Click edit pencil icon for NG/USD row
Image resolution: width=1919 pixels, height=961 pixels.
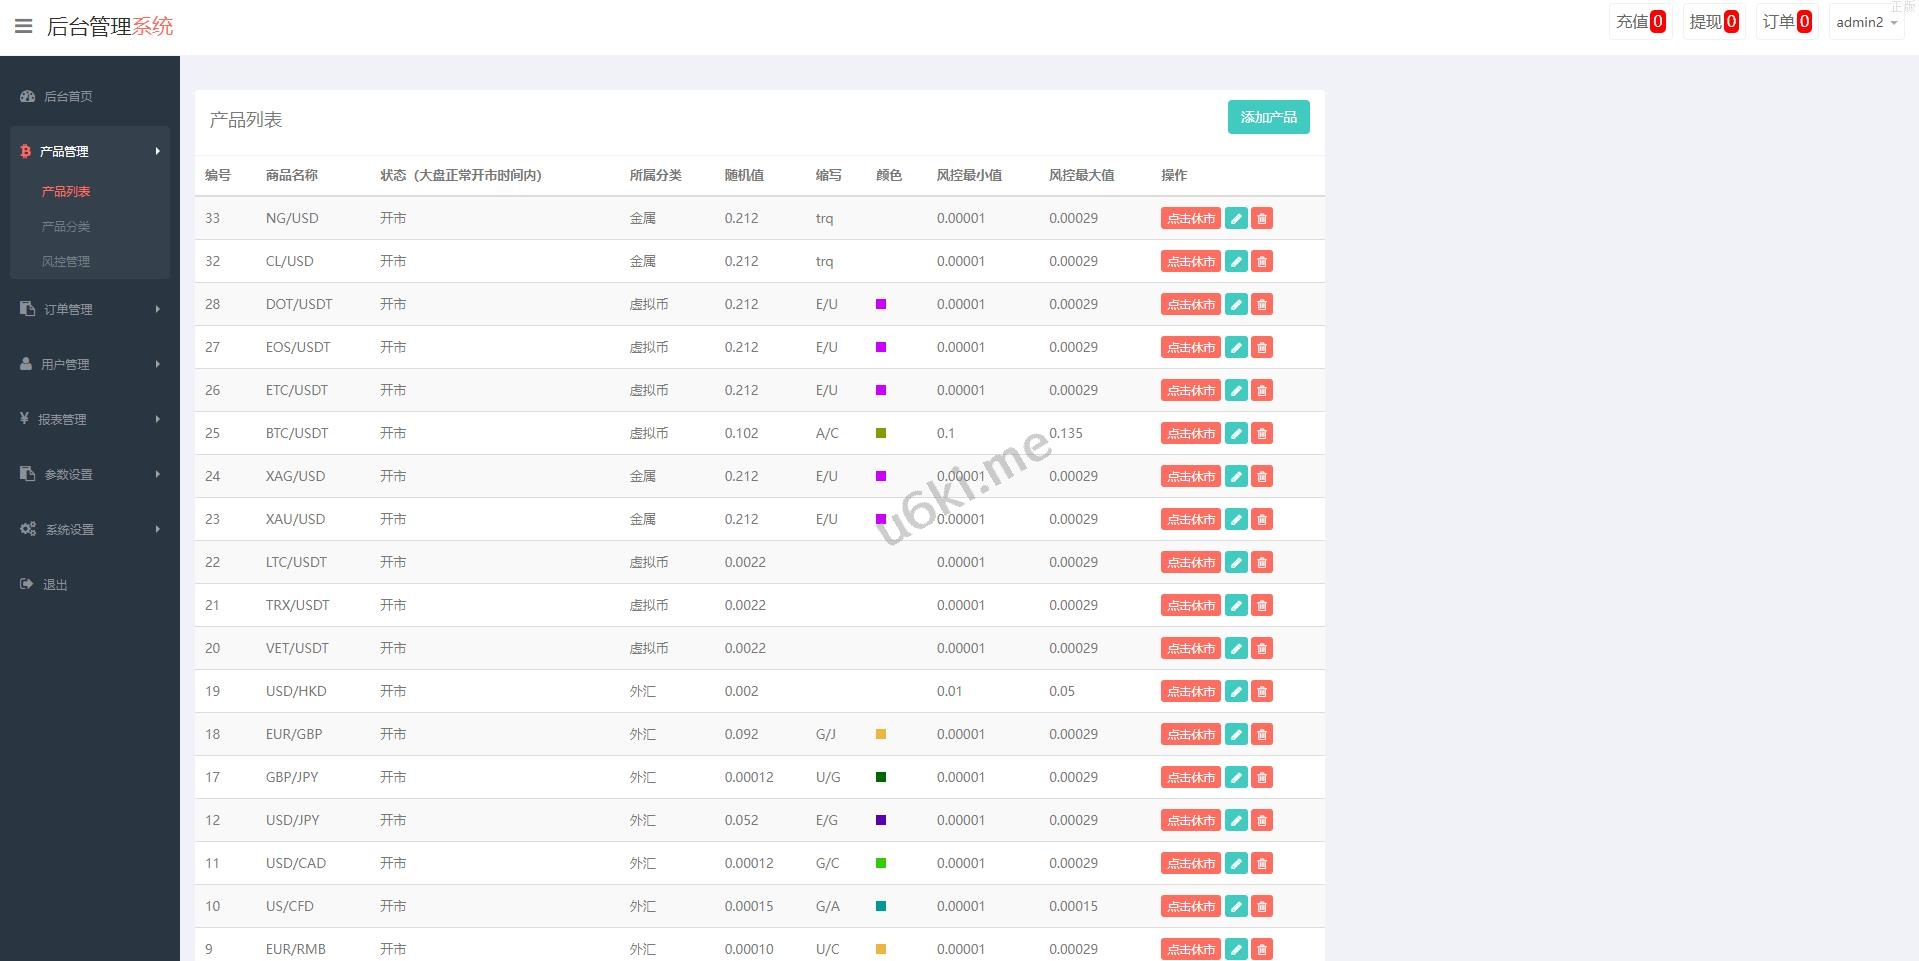(x=1236, y=219)
